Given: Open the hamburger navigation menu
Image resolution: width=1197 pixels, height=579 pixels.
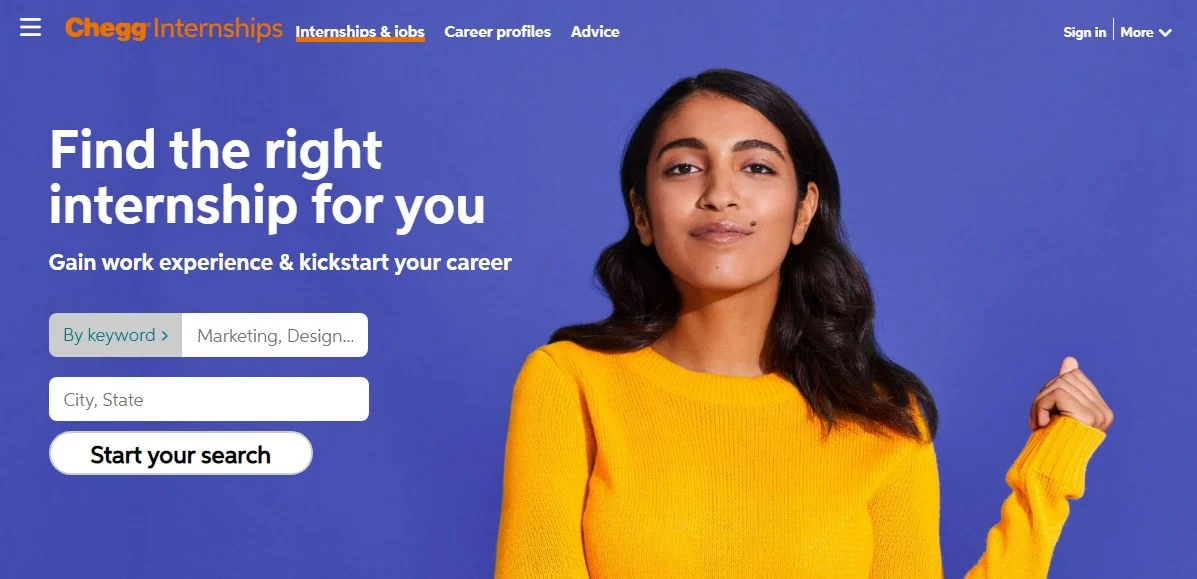Looking at the screenshot, I should [31, 28].
